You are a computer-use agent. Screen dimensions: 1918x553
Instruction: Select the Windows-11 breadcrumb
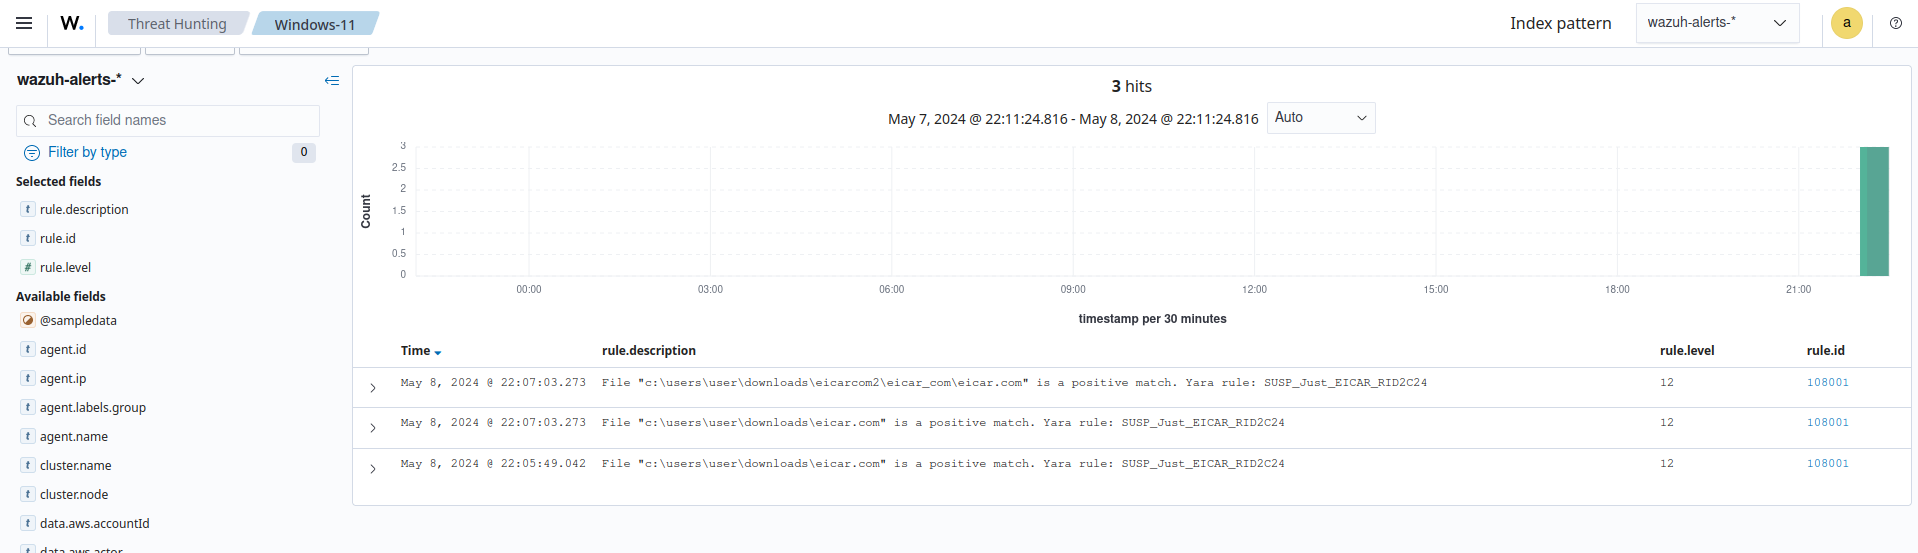click(314, 24)
